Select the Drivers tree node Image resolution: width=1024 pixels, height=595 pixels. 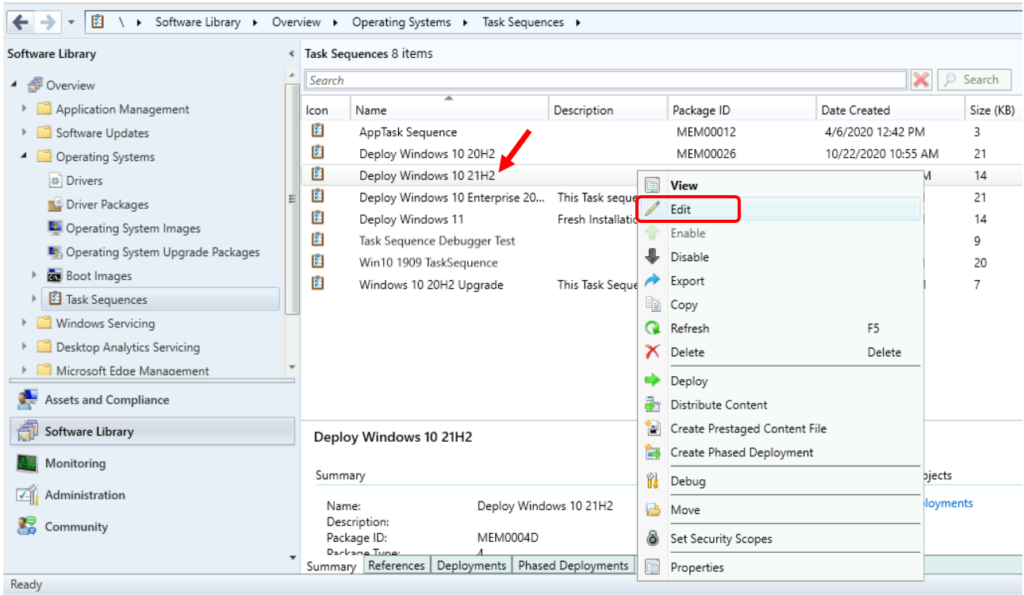point(84,180)
